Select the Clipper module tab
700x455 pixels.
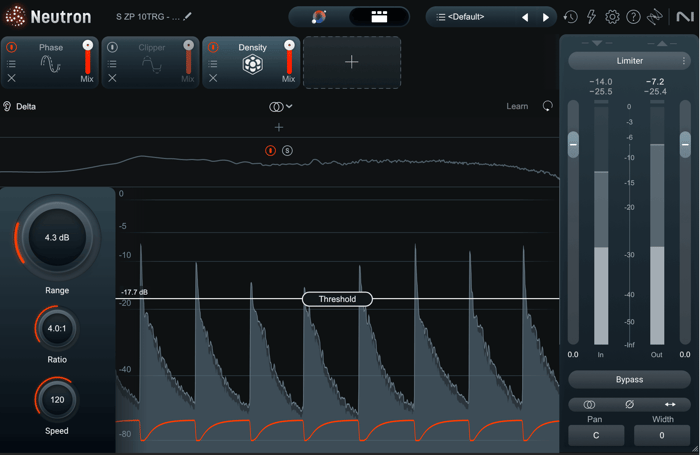click(x=151, y=64)
